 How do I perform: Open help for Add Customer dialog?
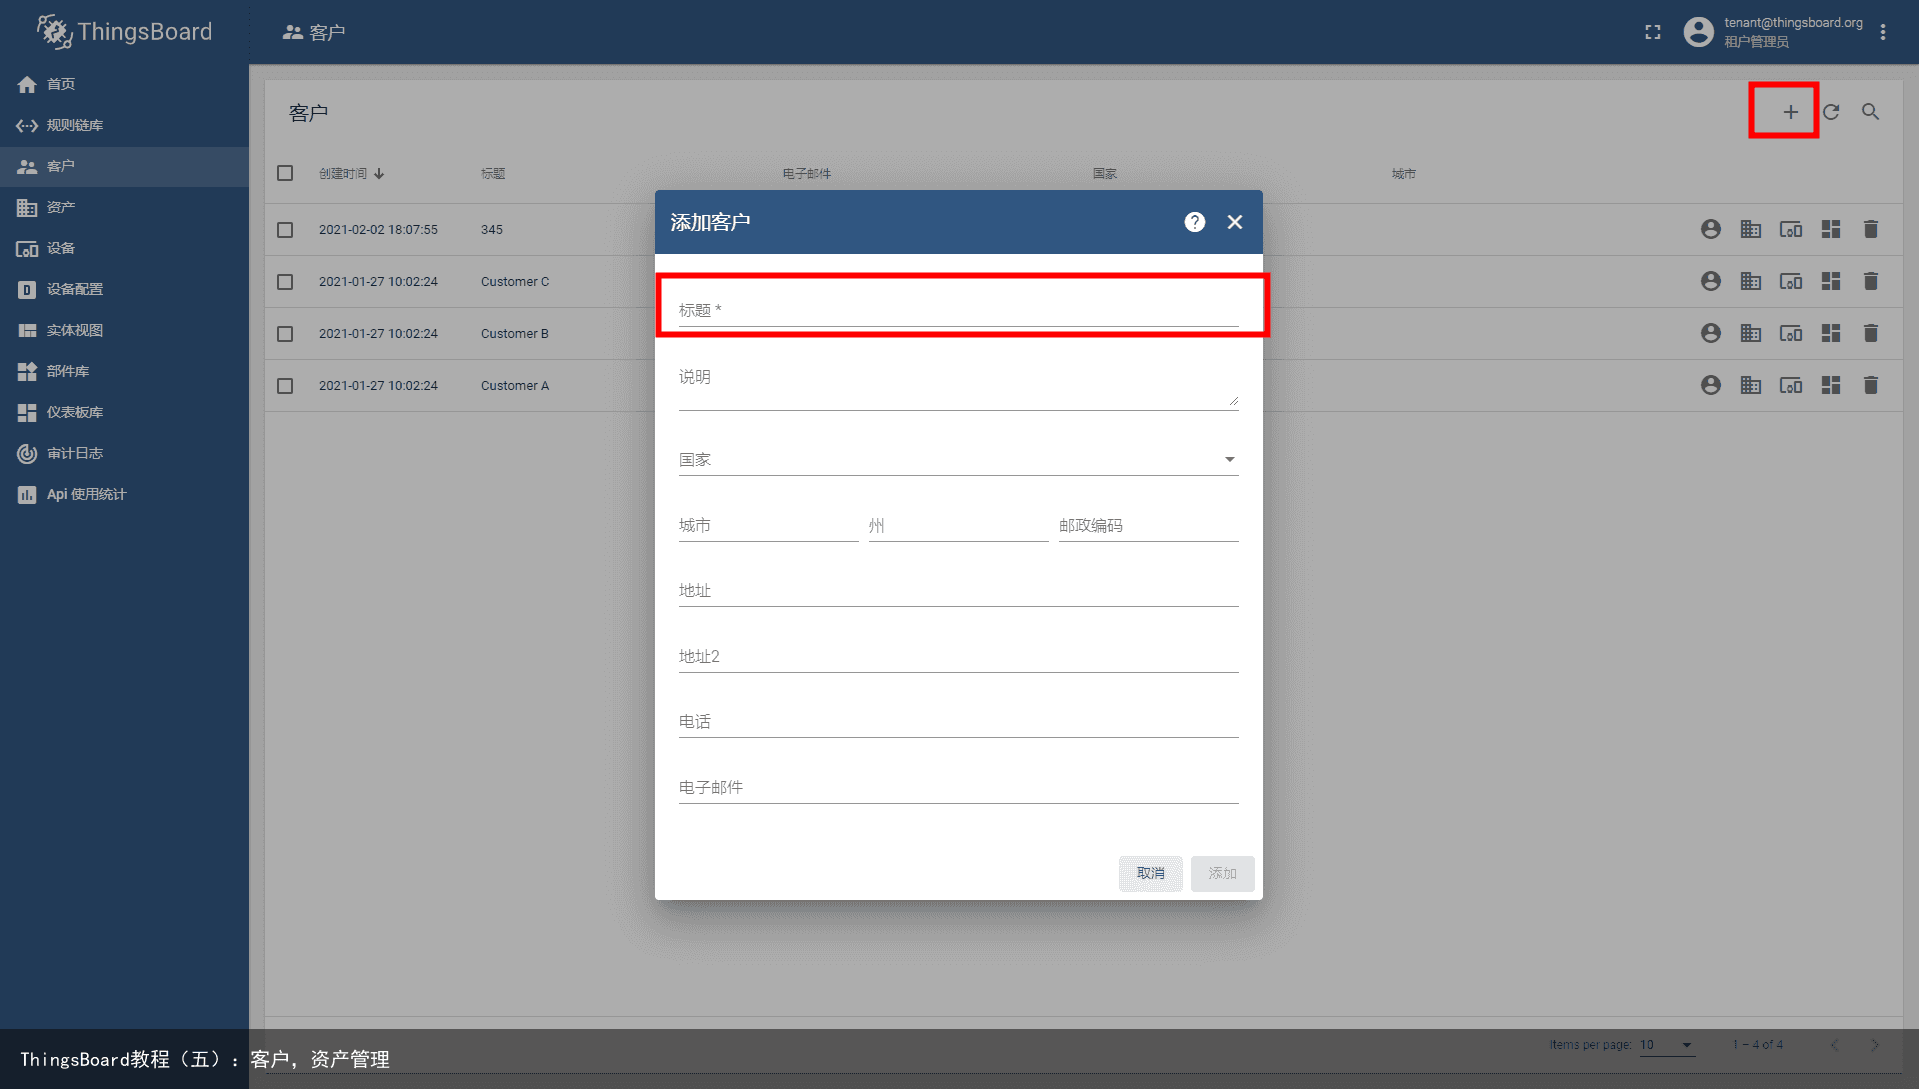point(1195,222)
